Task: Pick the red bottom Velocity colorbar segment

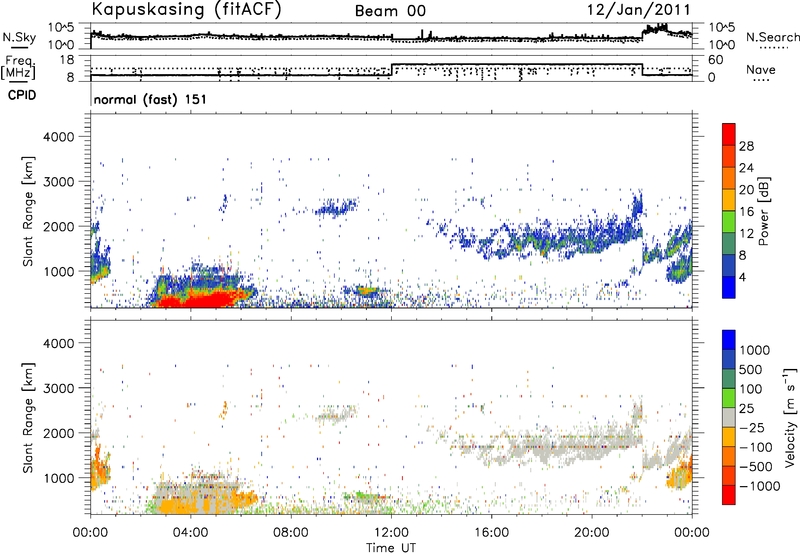Action: [x=729, y=495]
